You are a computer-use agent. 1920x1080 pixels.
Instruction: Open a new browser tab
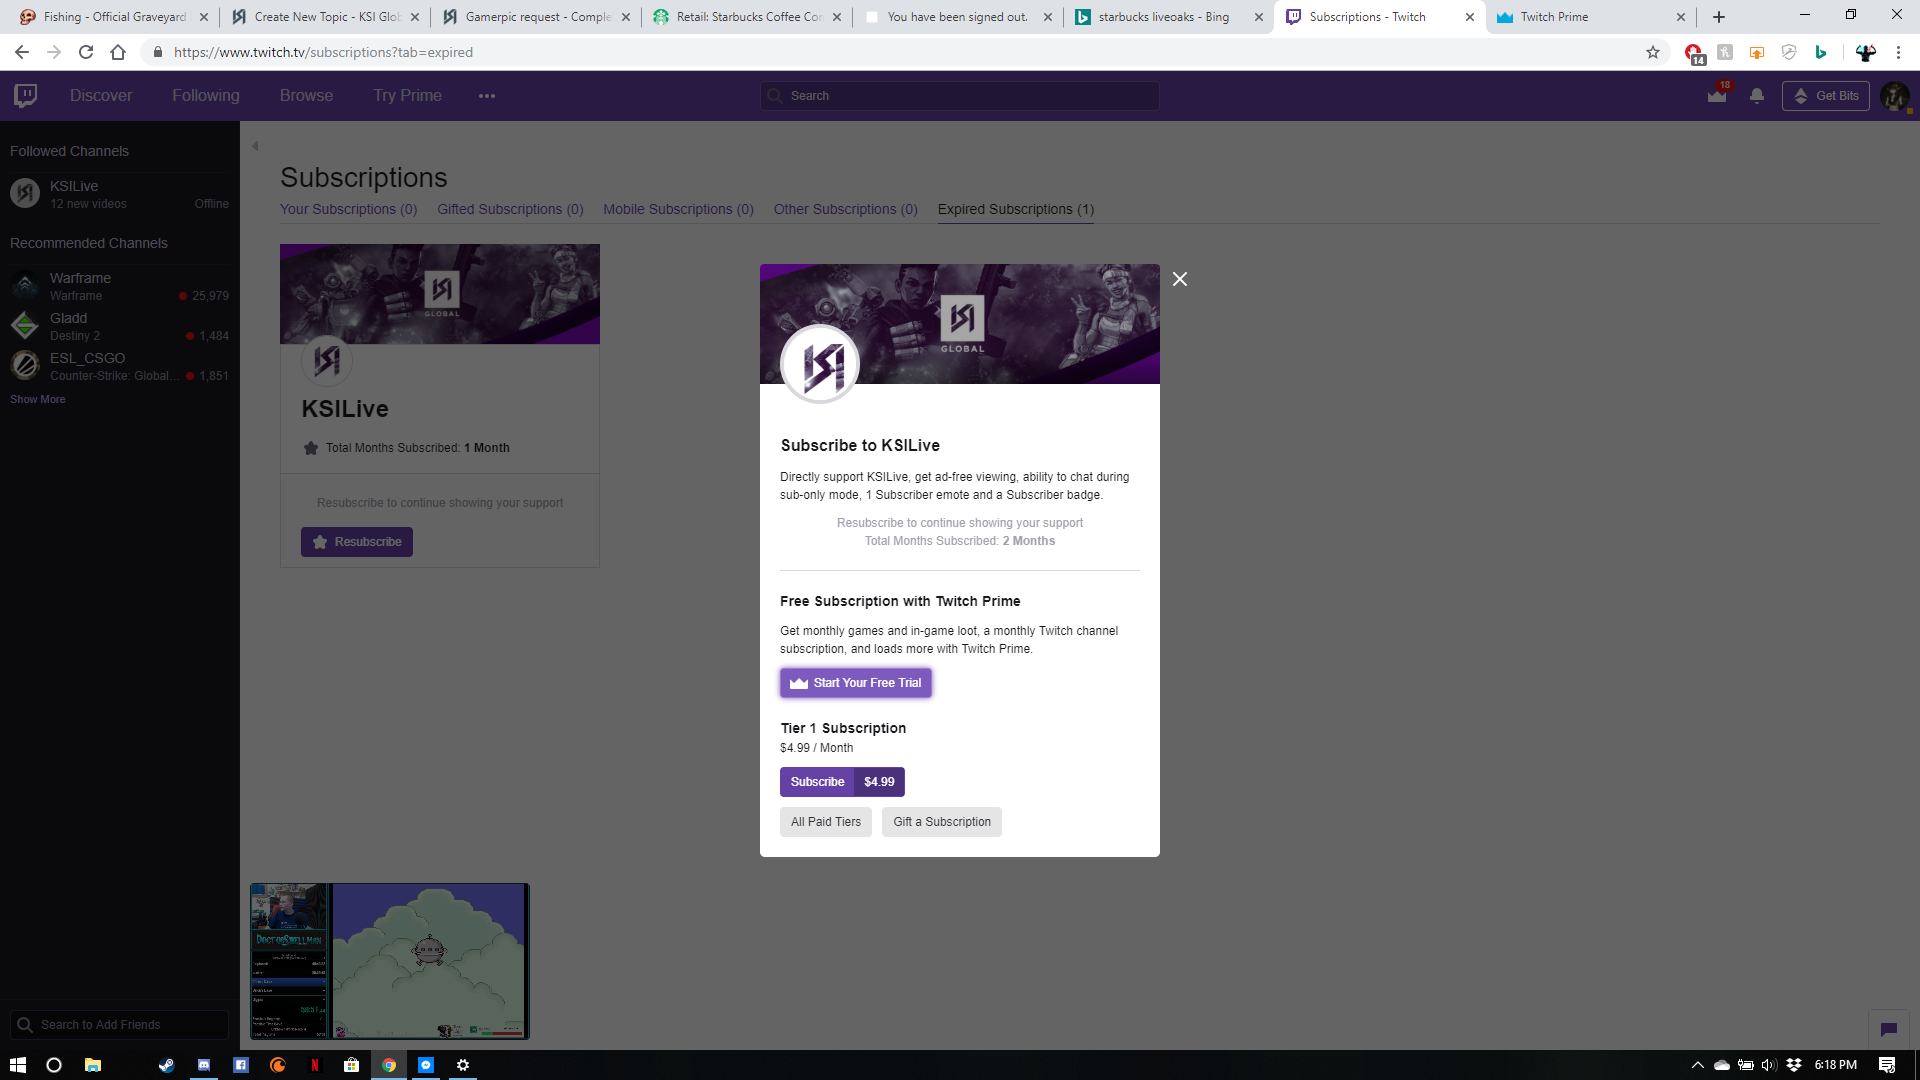[x=1719, y=17]
